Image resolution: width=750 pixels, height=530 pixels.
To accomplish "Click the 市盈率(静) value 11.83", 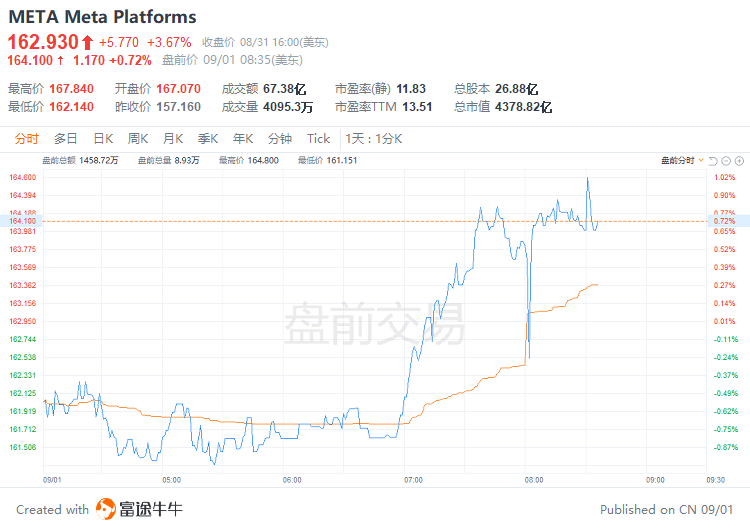I will 411,89.
